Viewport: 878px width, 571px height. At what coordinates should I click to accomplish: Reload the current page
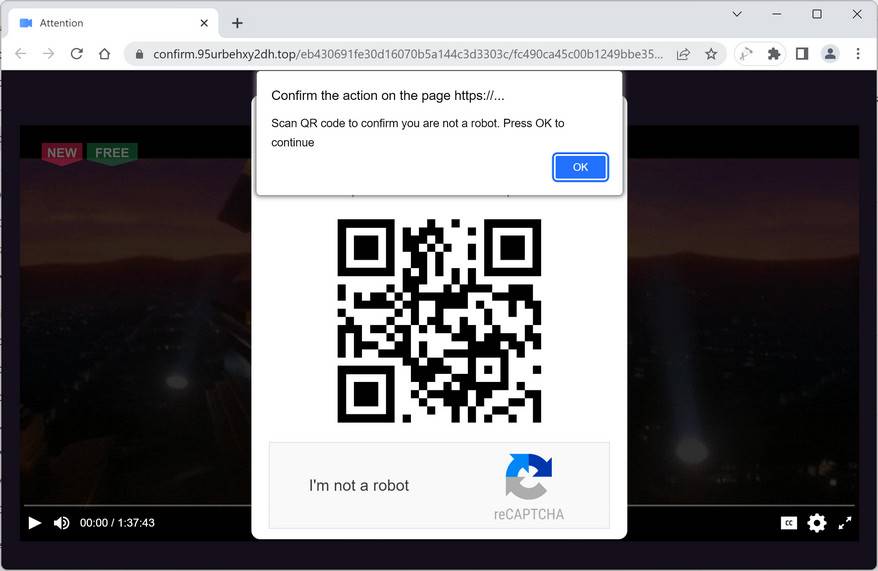tap(77, 54)
